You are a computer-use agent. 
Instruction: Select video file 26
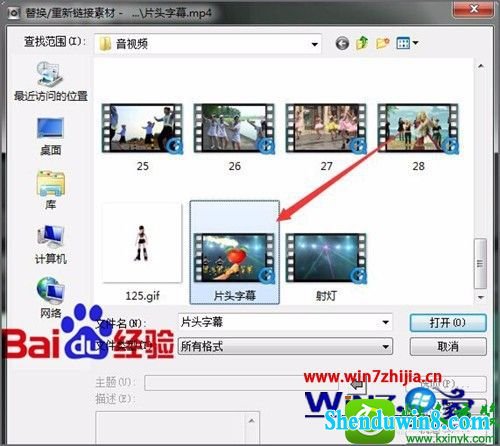(235, 138)
